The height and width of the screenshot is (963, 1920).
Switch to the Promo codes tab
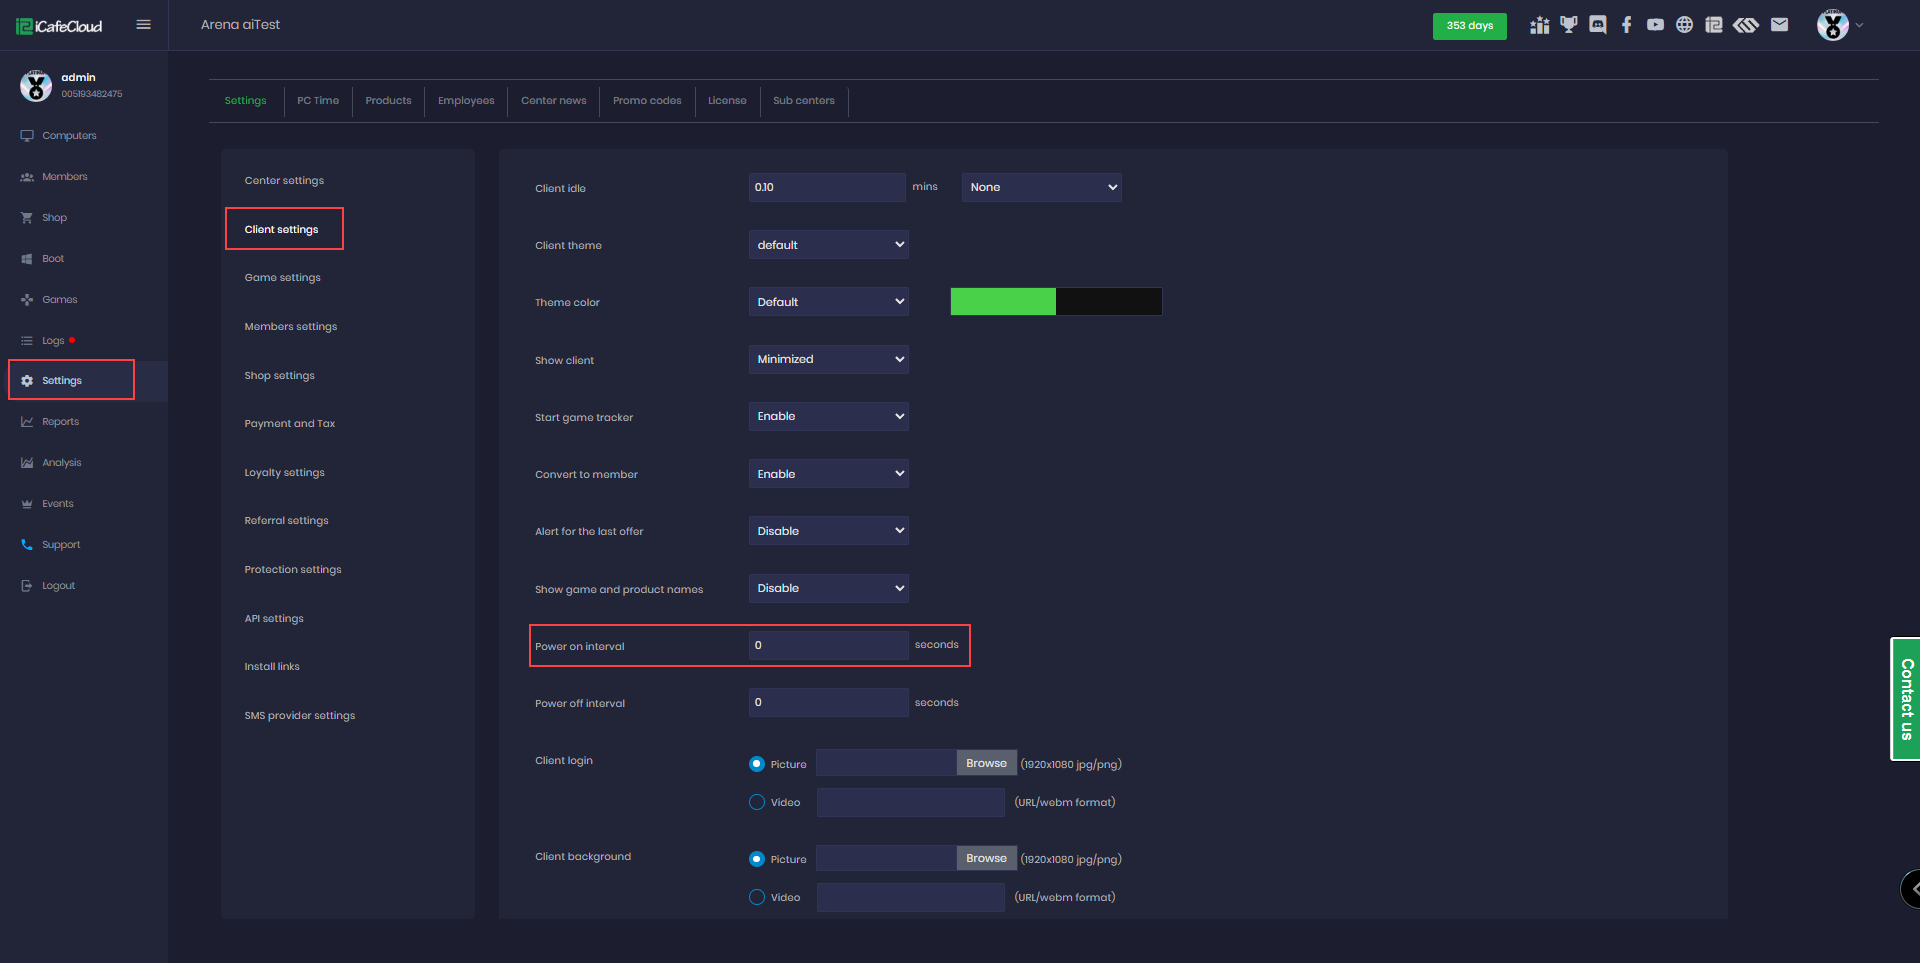click(647, 101)
